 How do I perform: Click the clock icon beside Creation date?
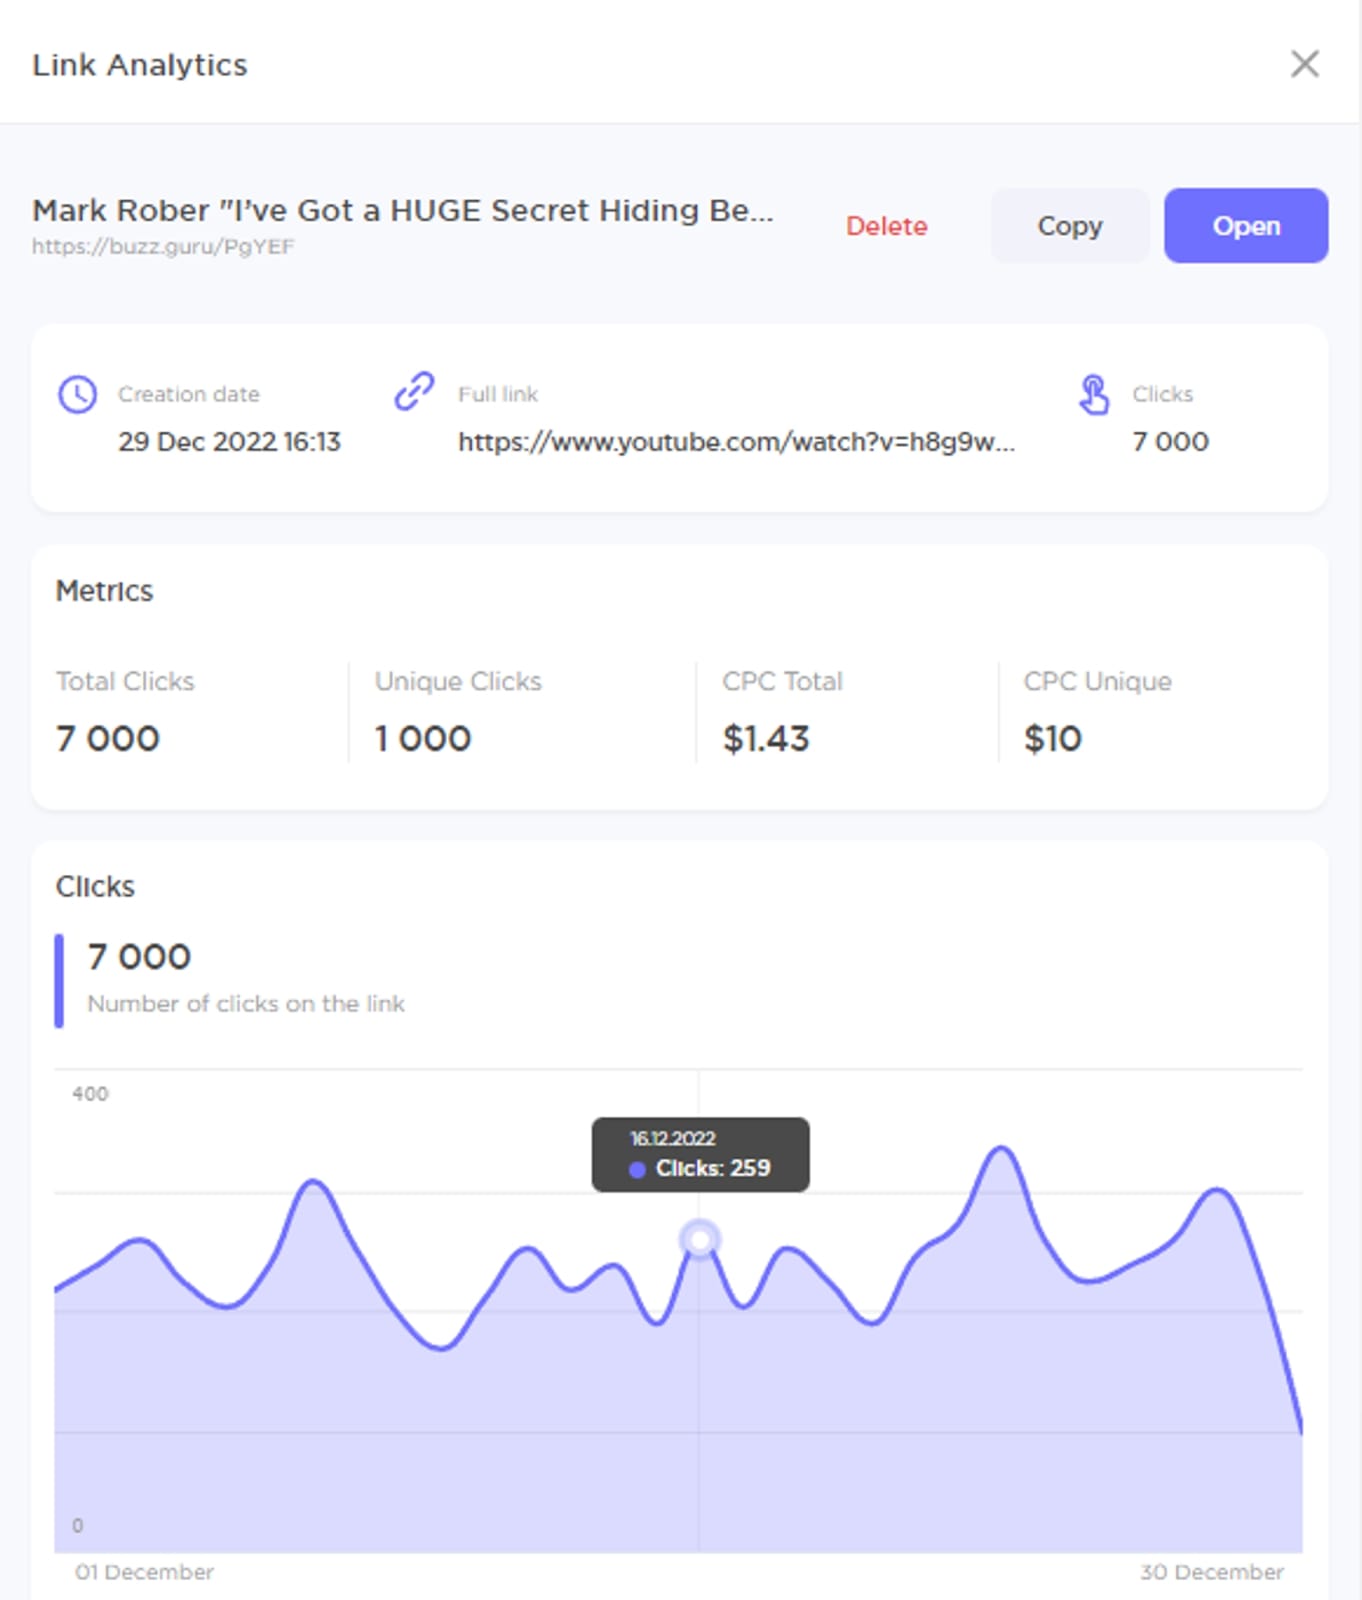[77, 394]
